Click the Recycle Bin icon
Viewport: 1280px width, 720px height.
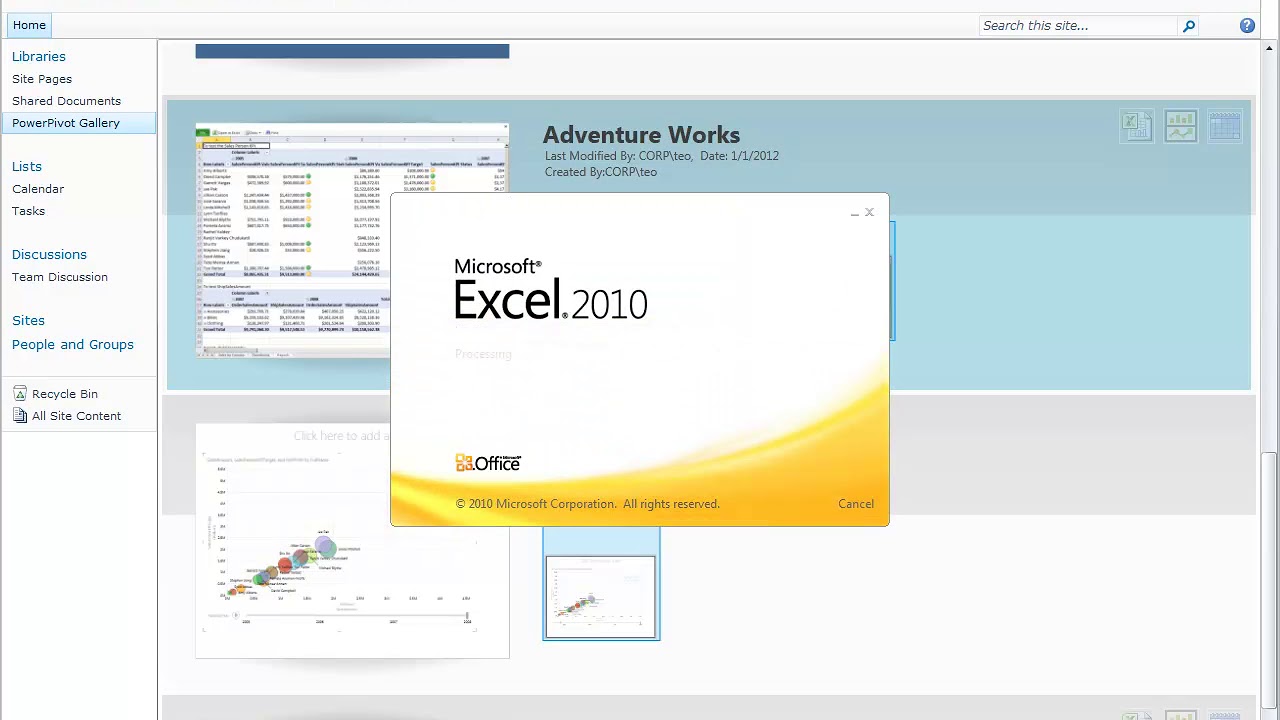[x=20, y=394]
